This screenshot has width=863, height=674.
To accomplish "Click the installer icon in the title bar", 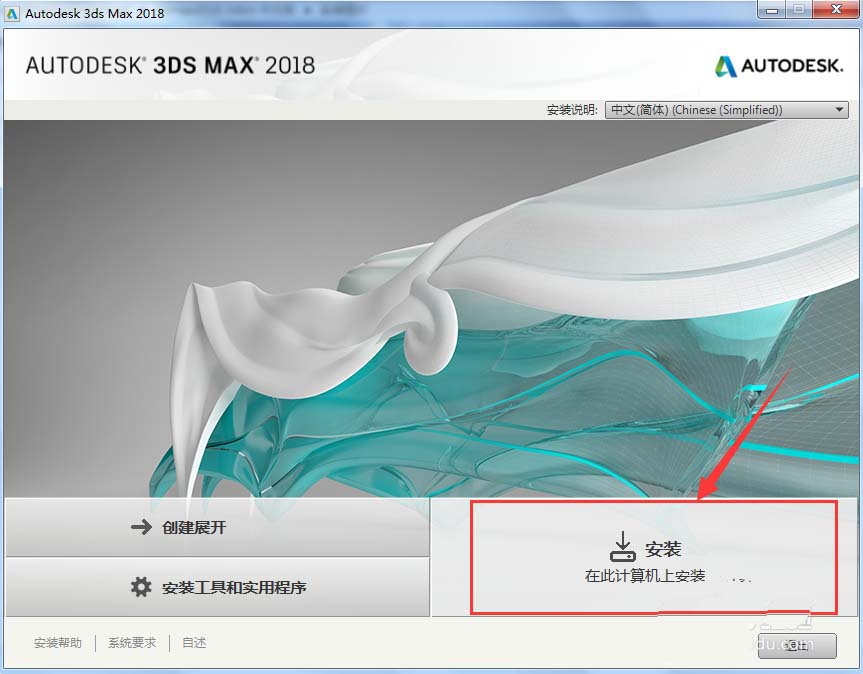I will click(13, 12).
